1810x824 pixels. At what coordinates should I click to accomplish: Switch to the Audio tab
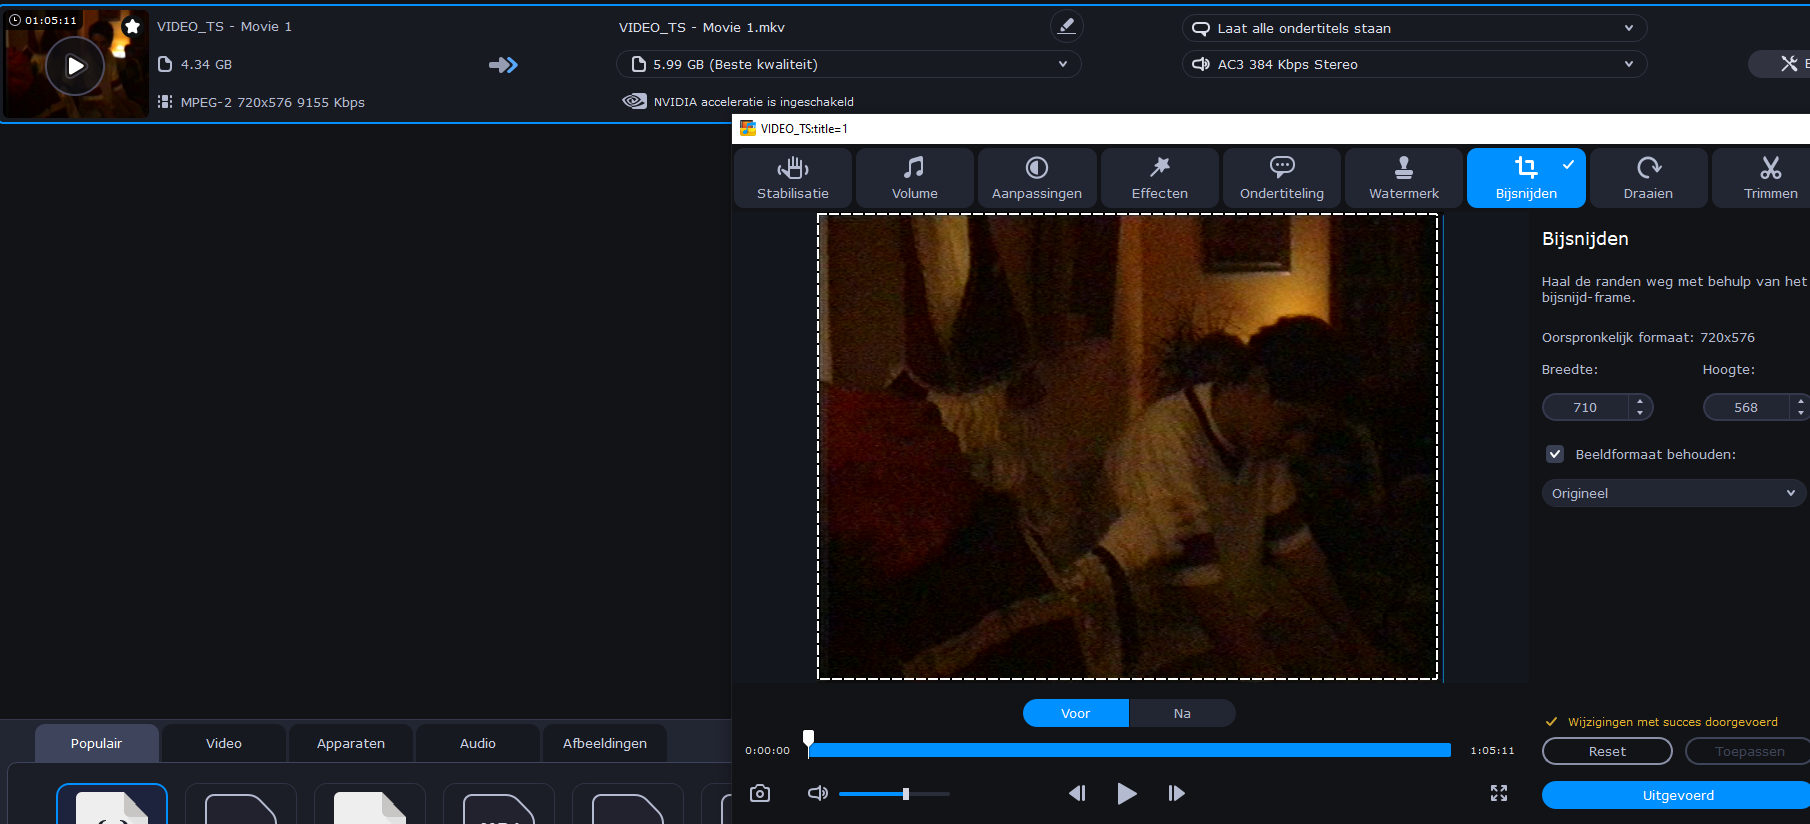click(x=477, y=743)
